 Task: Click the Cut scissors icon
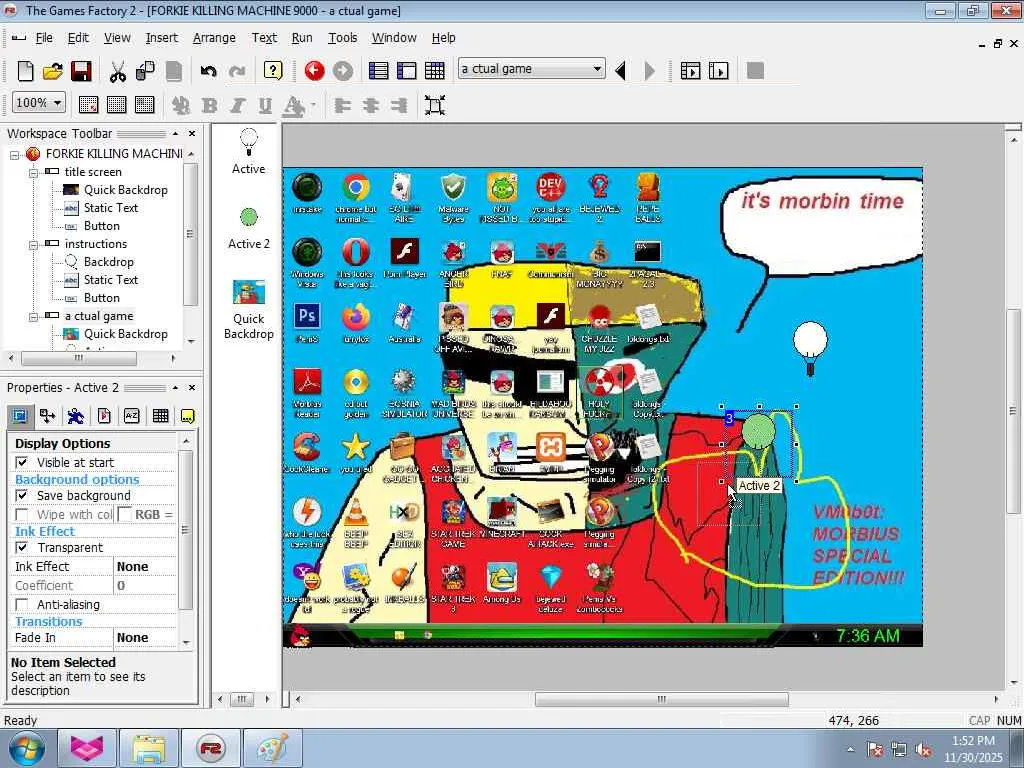pos(118,71)
